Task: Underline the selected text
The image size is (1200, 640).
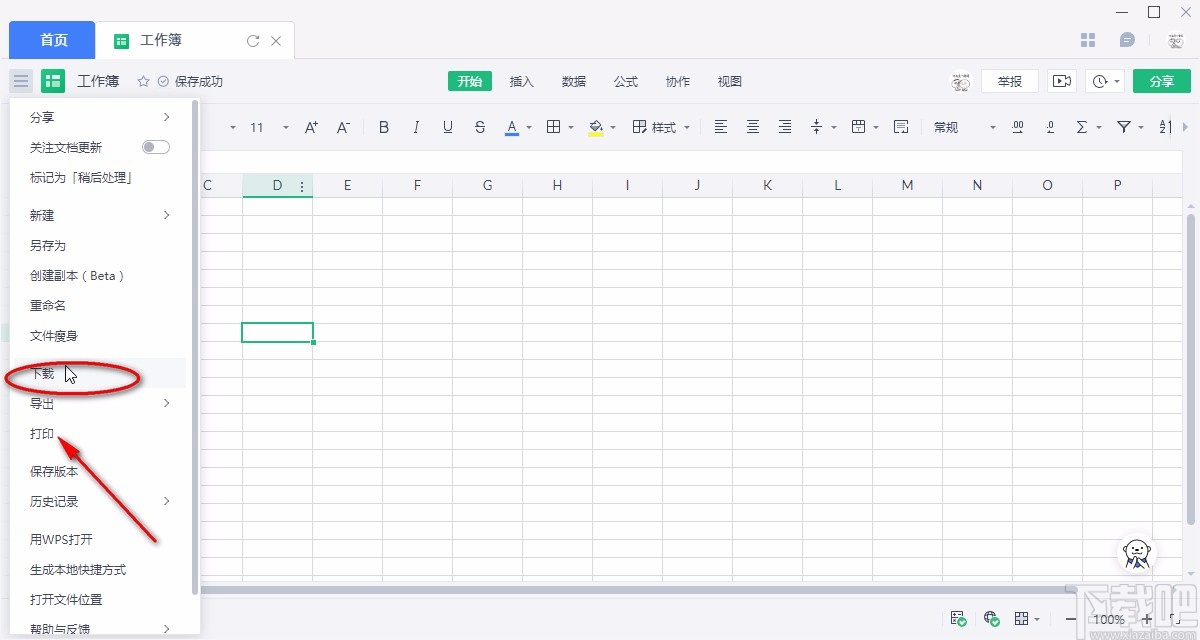Action: (x=448, y=127)
